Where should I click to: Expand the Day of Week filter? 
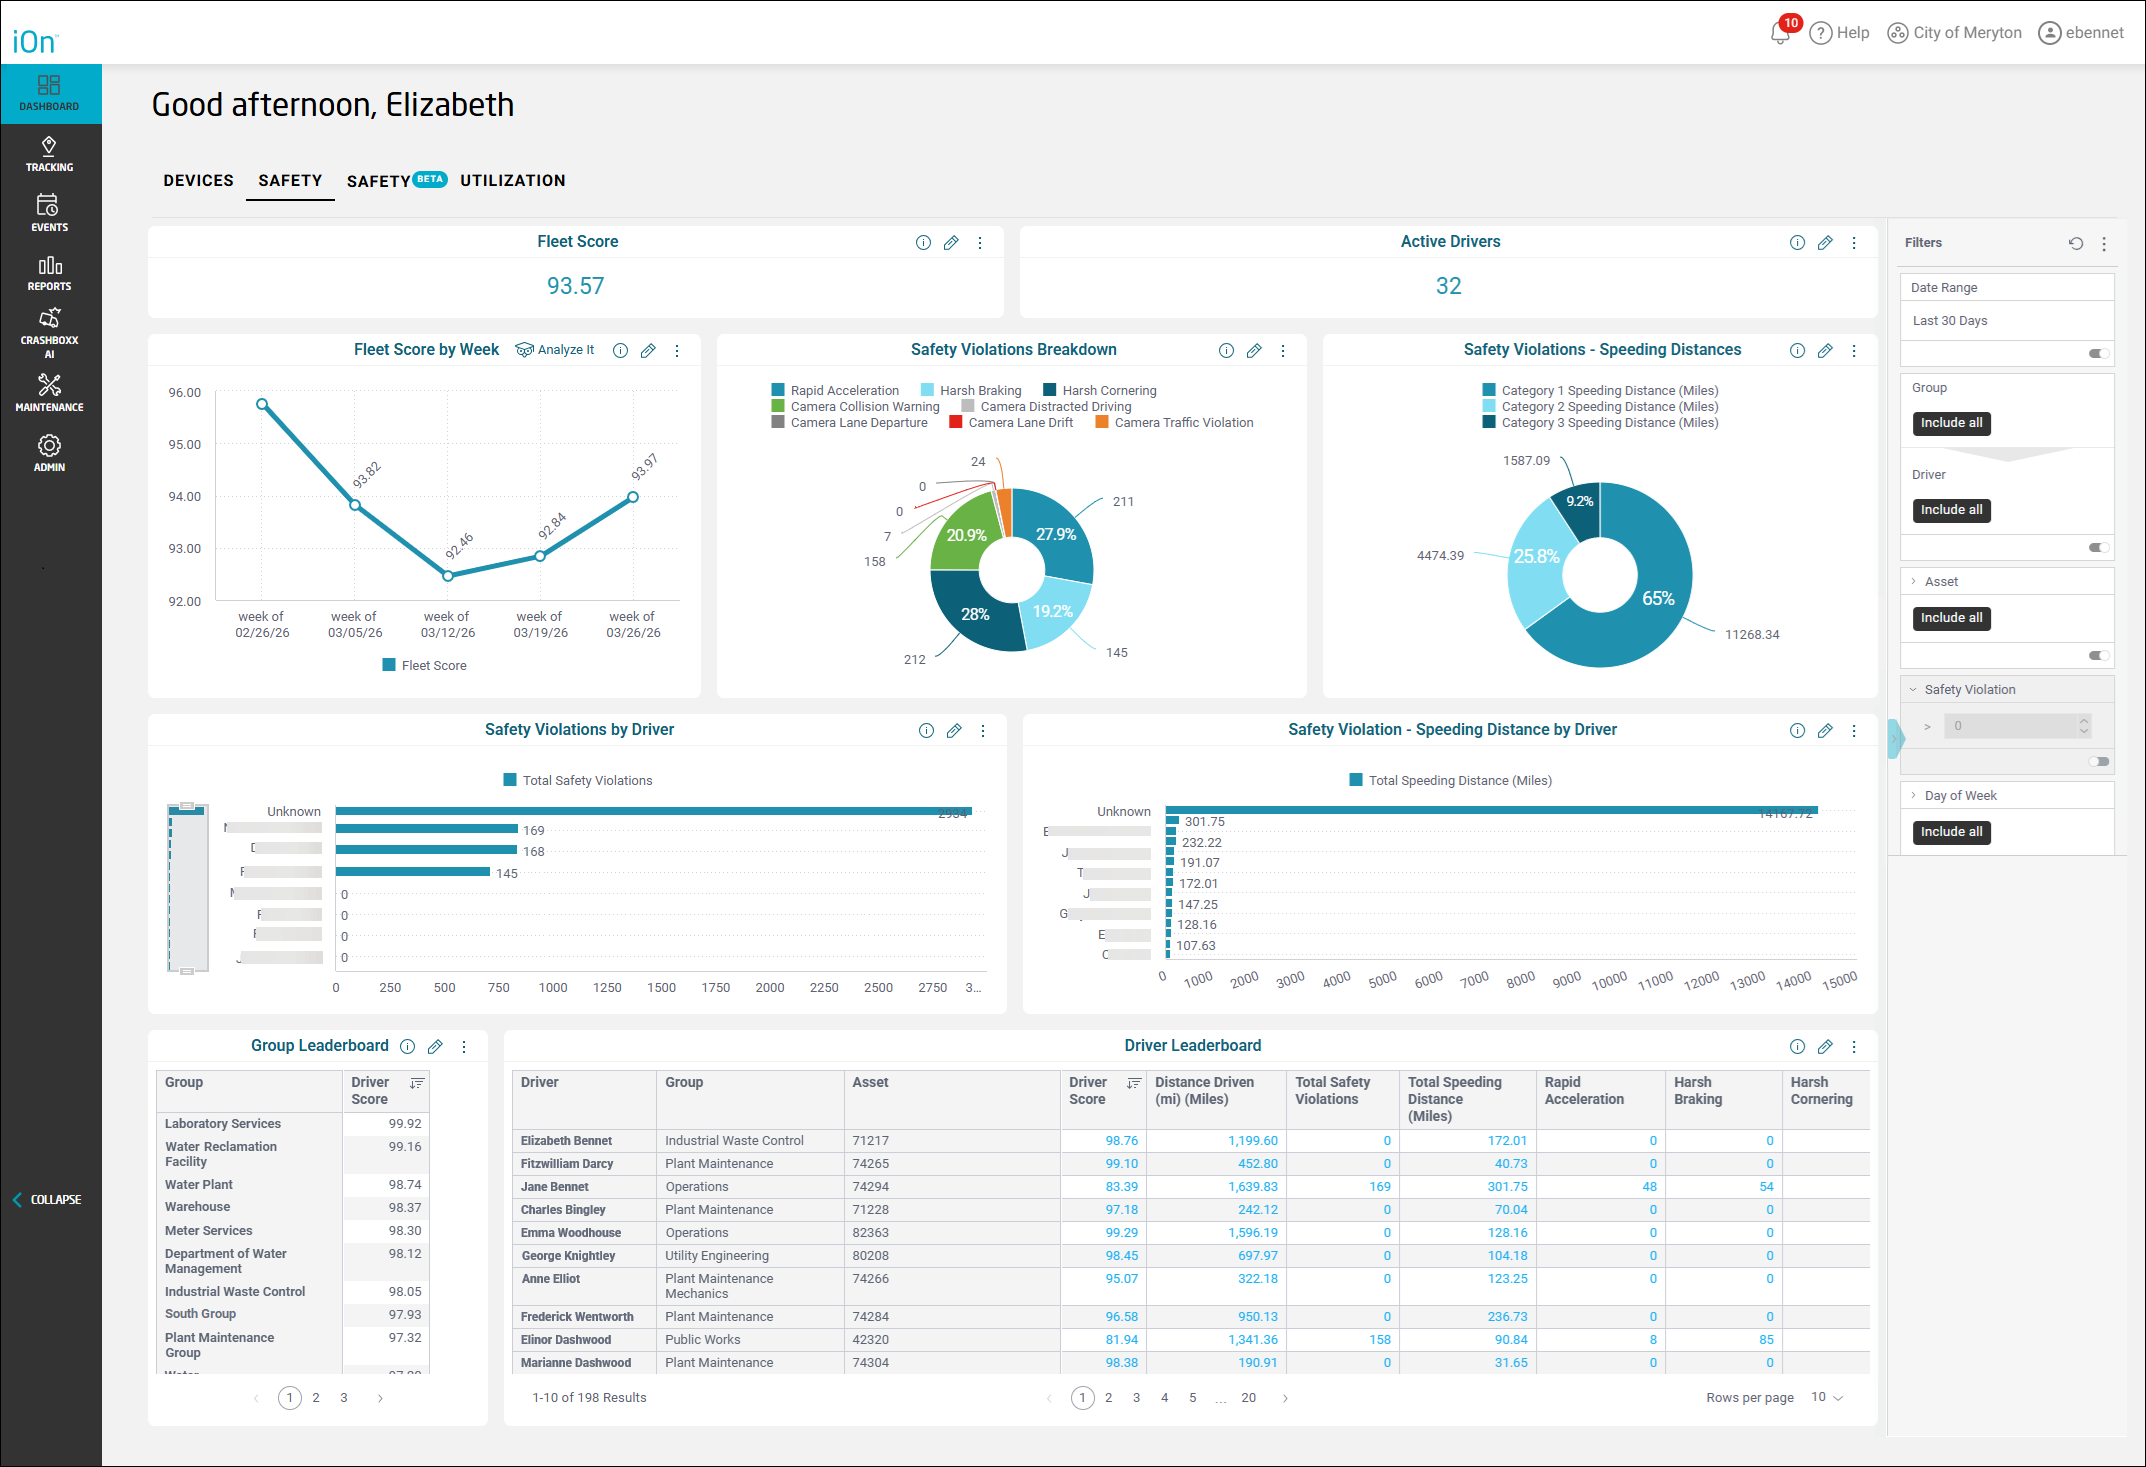pyautogui.click(x=1914, y=796)
